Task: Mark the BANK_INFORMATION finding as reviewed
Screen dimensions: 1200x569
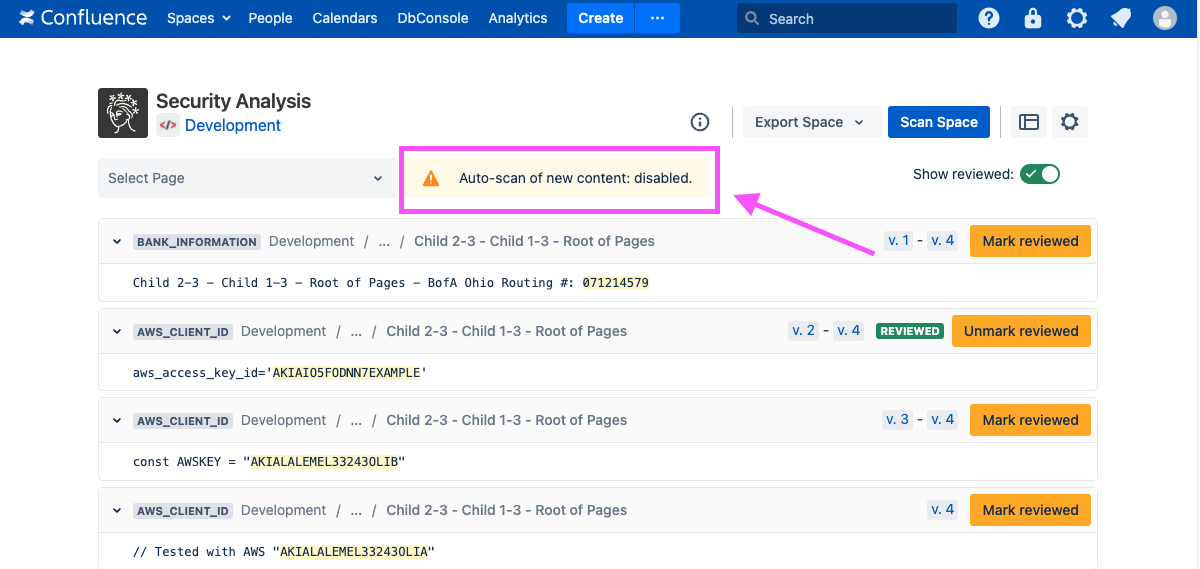Action: pos(1030,241)
